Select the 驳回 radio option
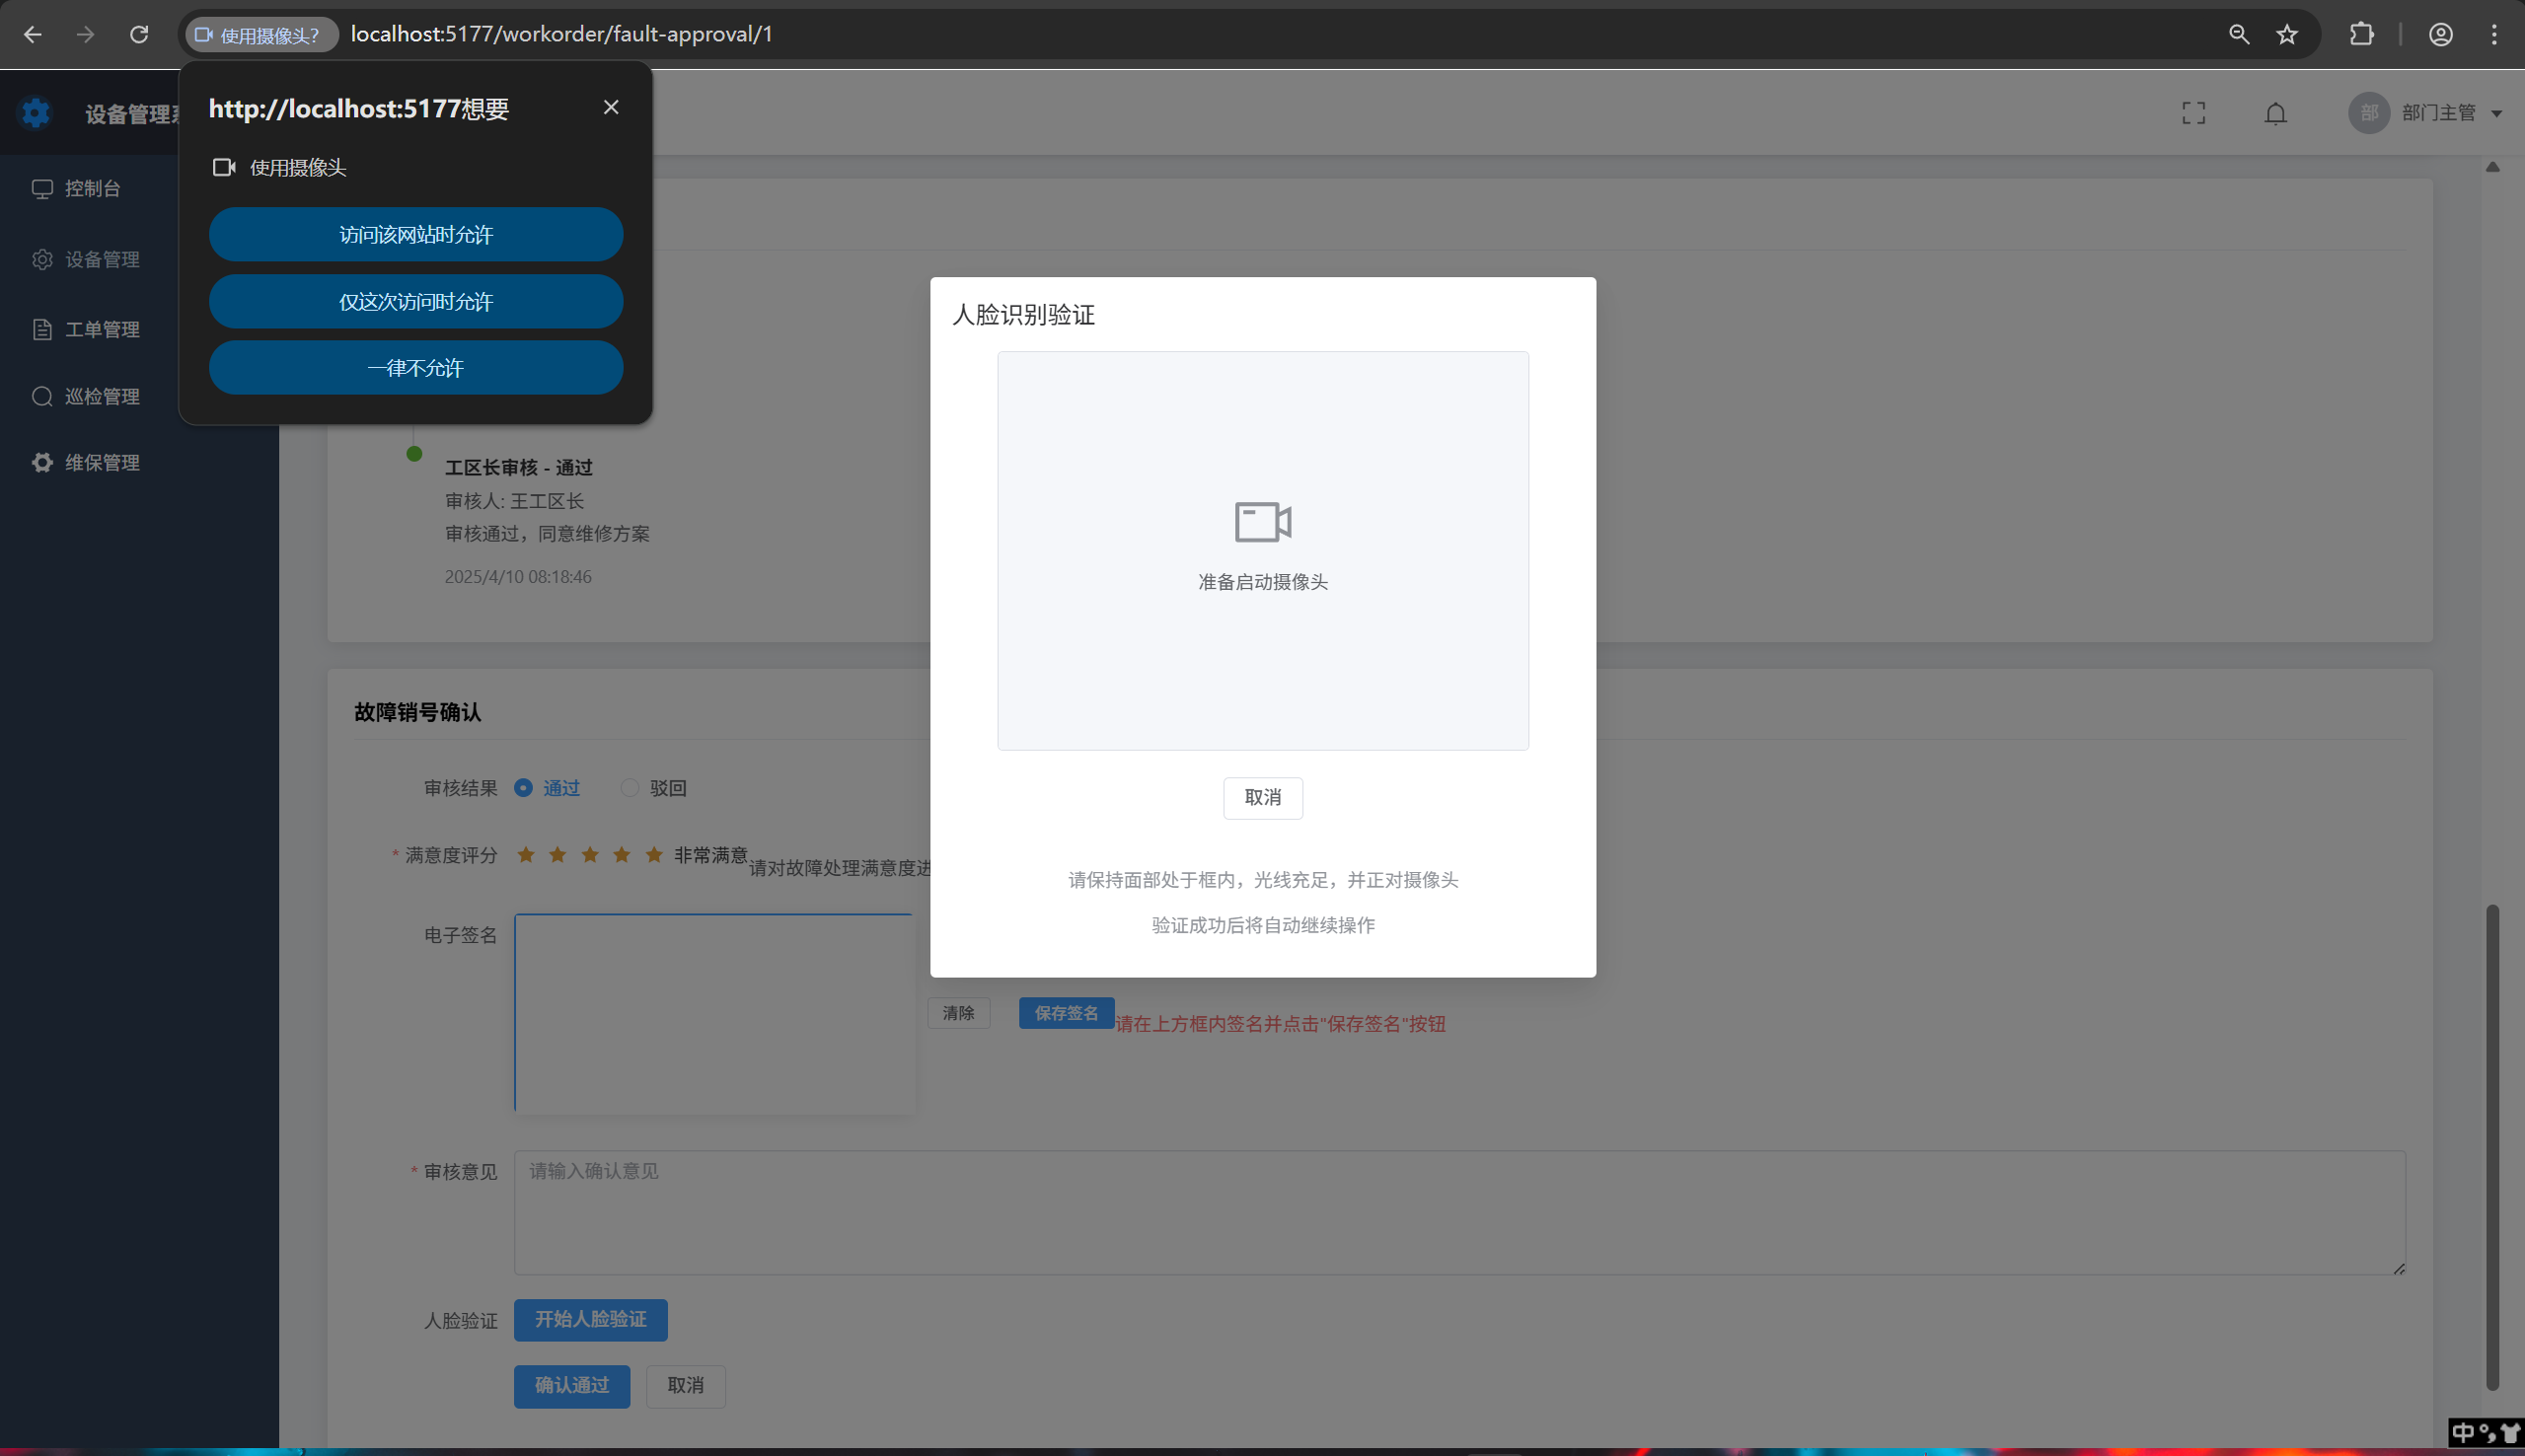Screen dimensions: 2525x1456 click(629, 788)
